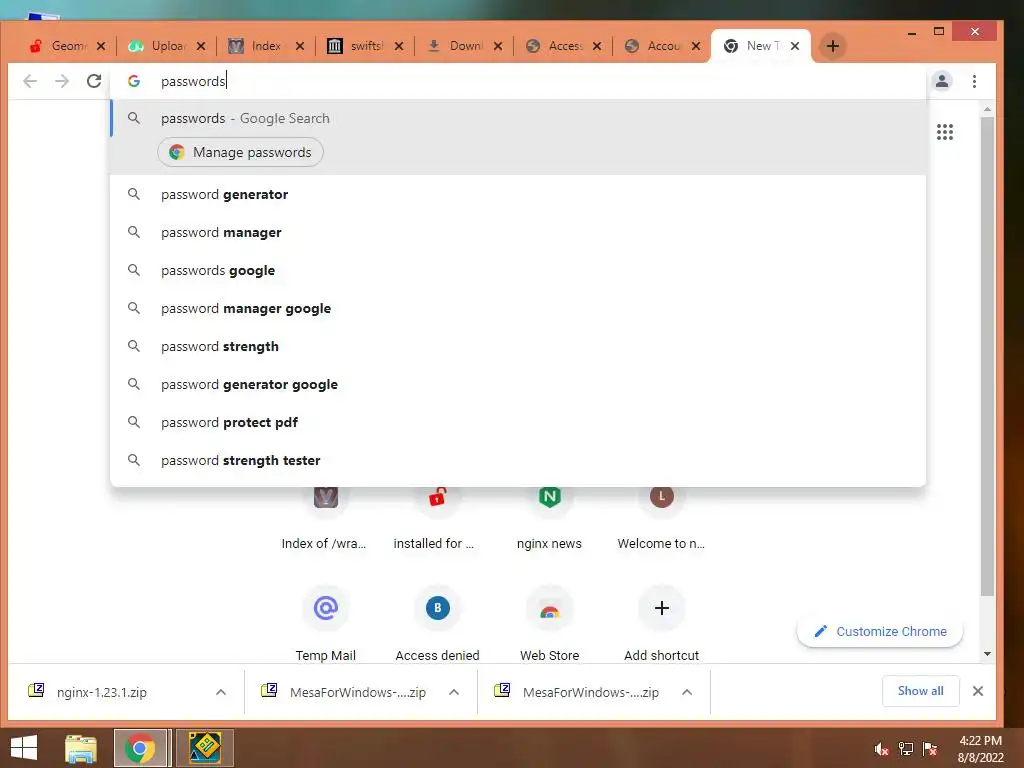Choose 'password protect pdf' suggestion
This screenshot has height=768, width=1024.
[x=517, y=422]
